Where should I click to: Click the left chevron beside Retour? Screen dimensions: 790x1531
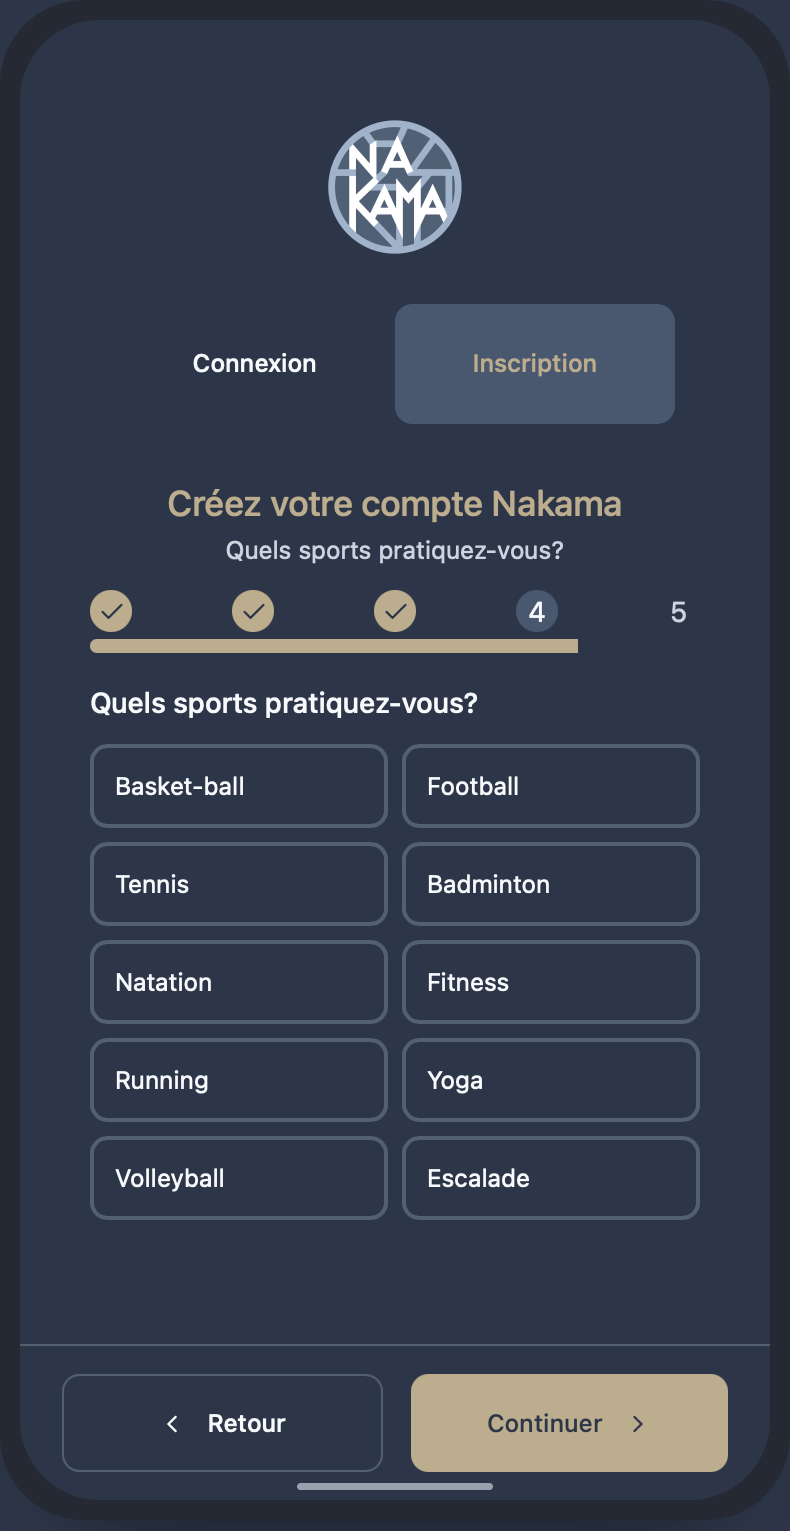click(x=172, y=1423)
